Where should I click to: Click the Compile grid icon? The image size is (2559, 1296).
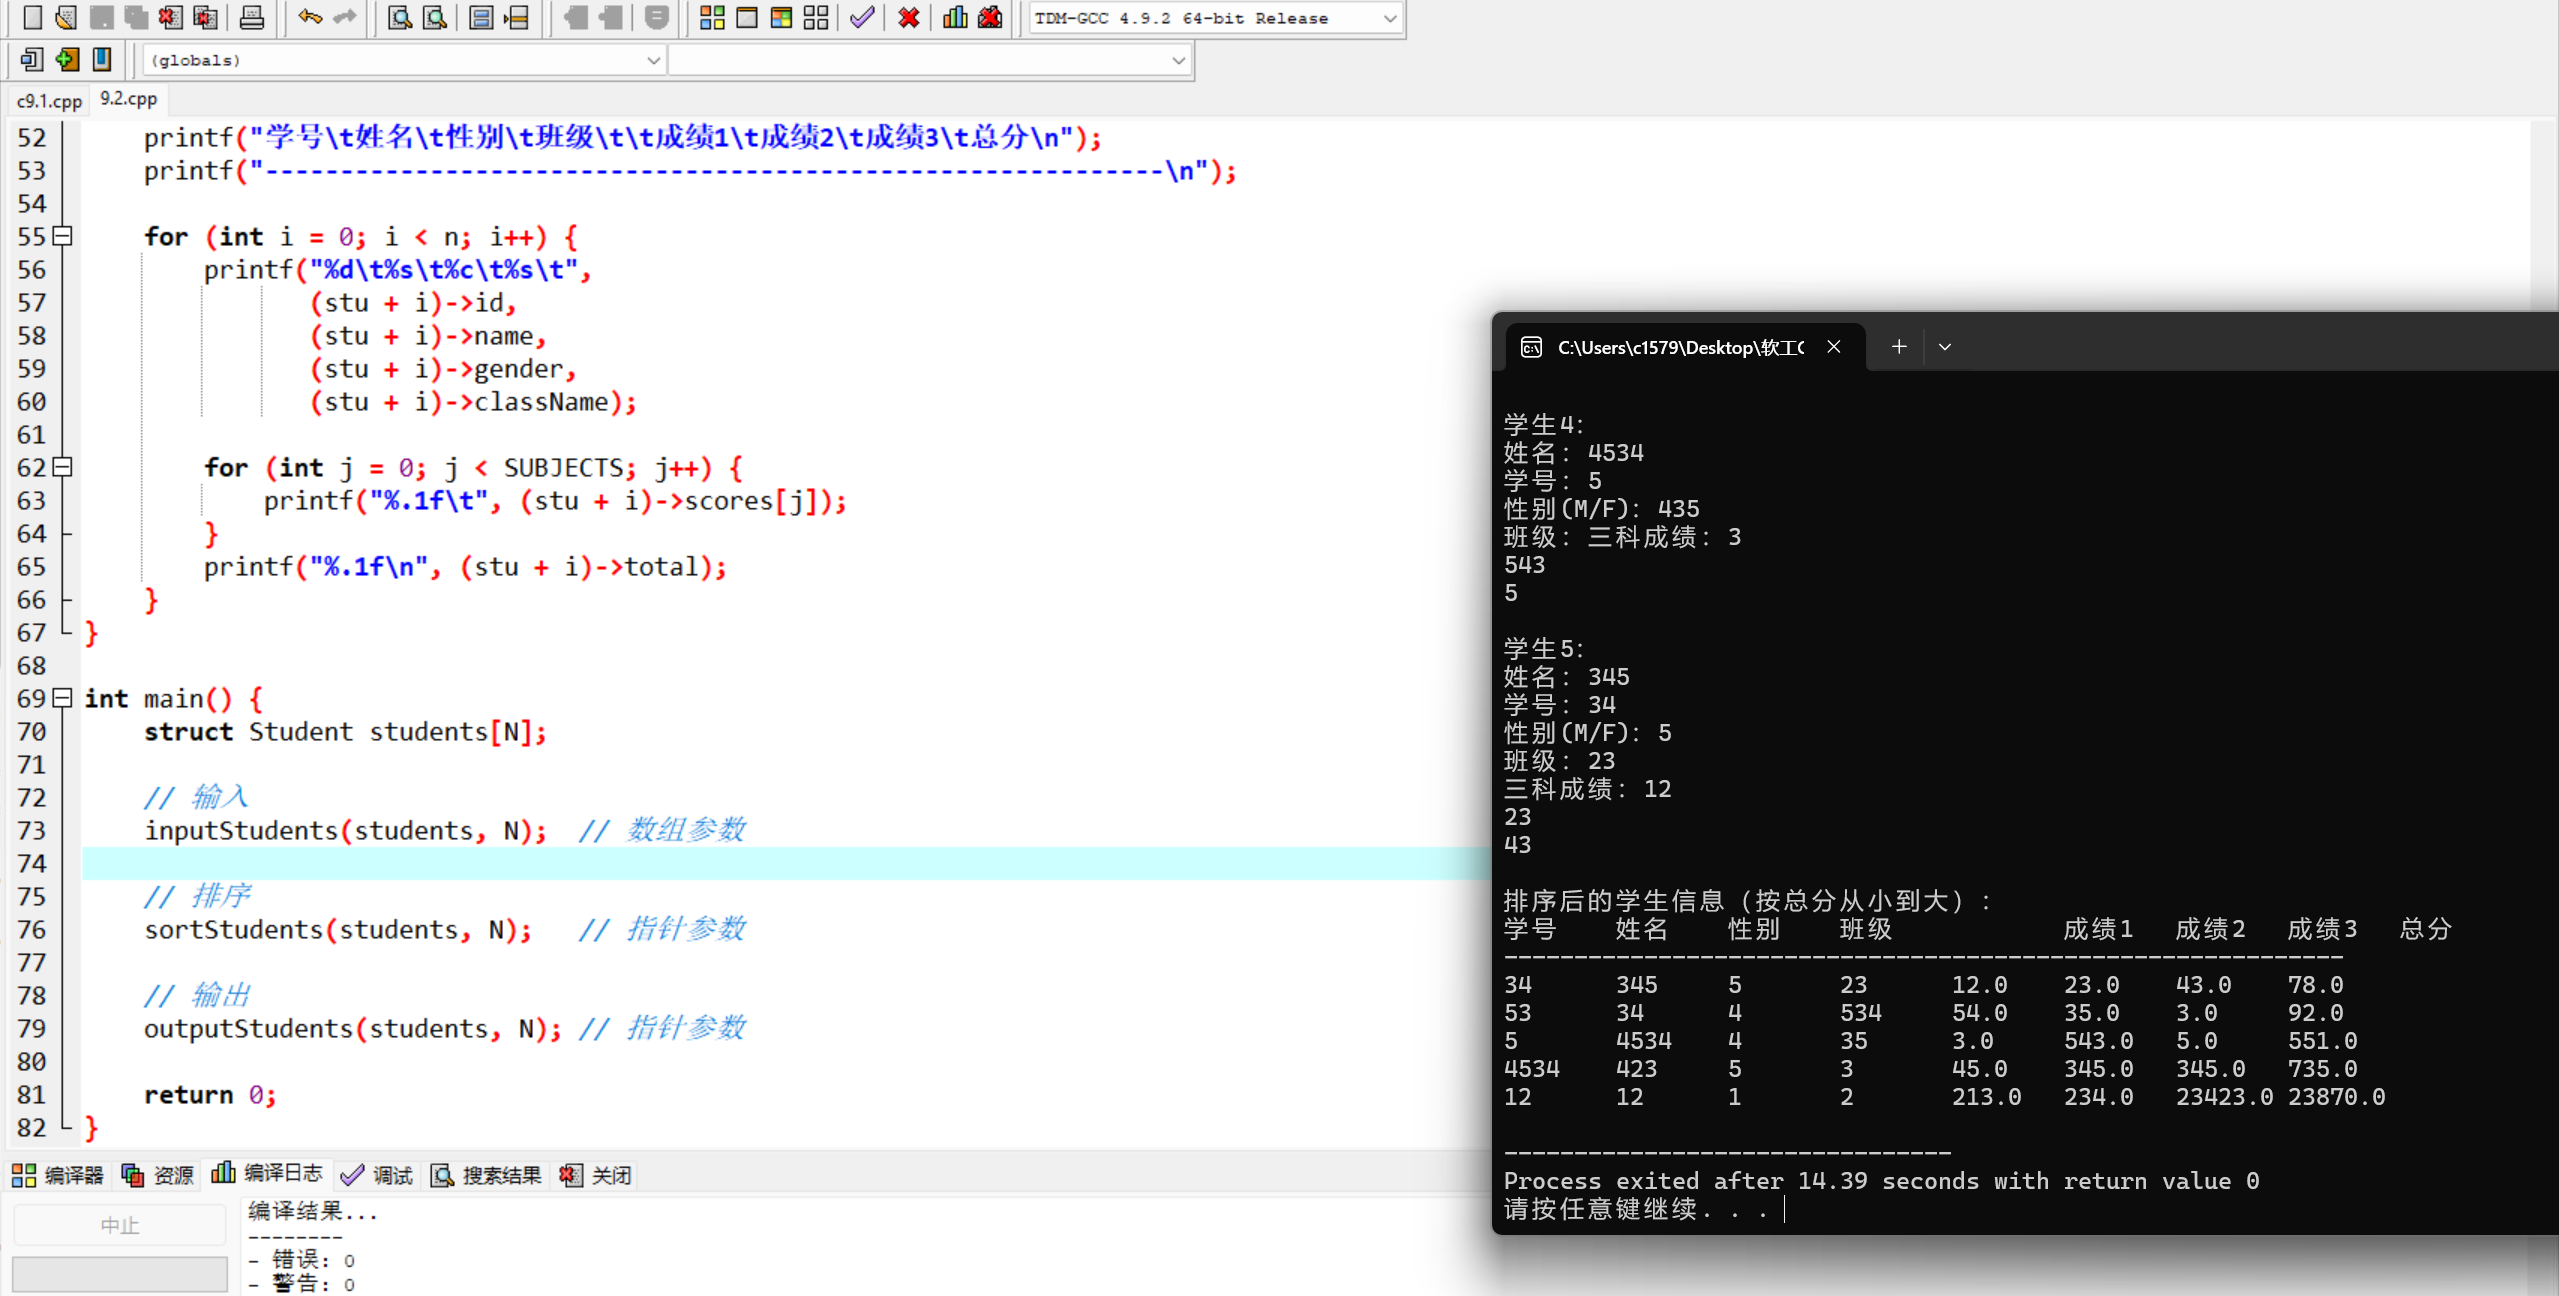tap(712, 17)
